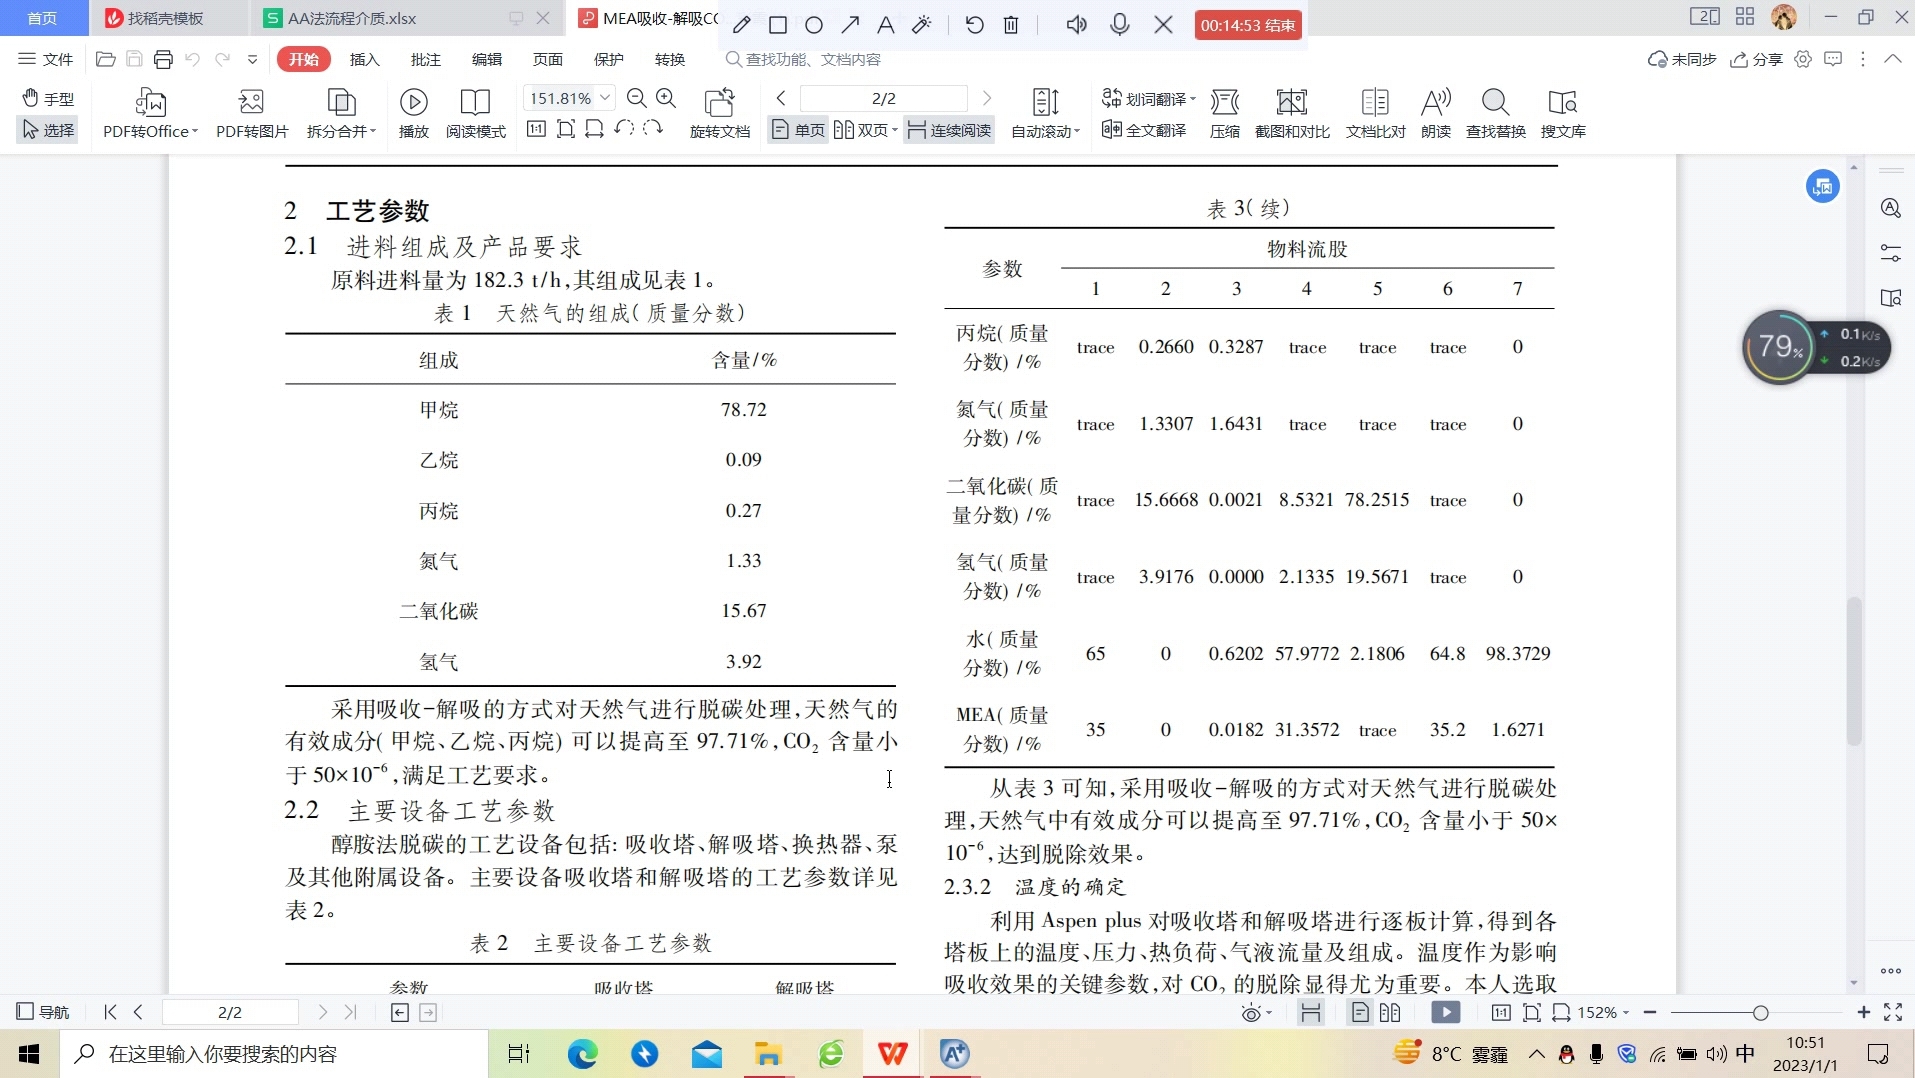Enter fullscreen from status bar

point(1893,1012)
